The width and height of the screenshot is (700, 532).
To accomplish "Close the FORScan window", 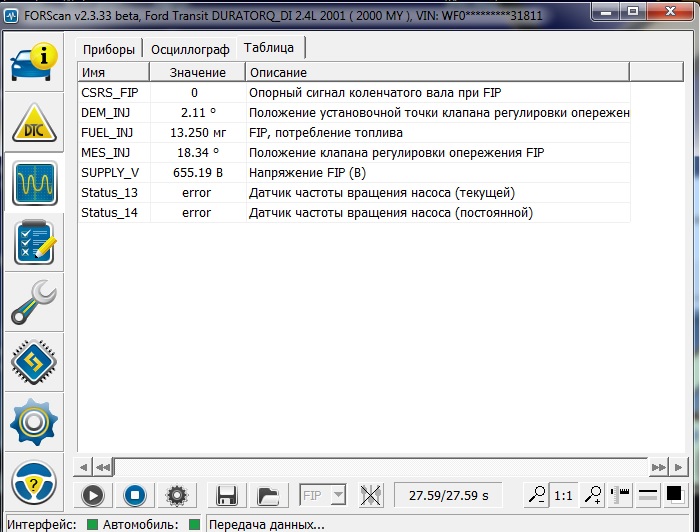I will (670, 12).
